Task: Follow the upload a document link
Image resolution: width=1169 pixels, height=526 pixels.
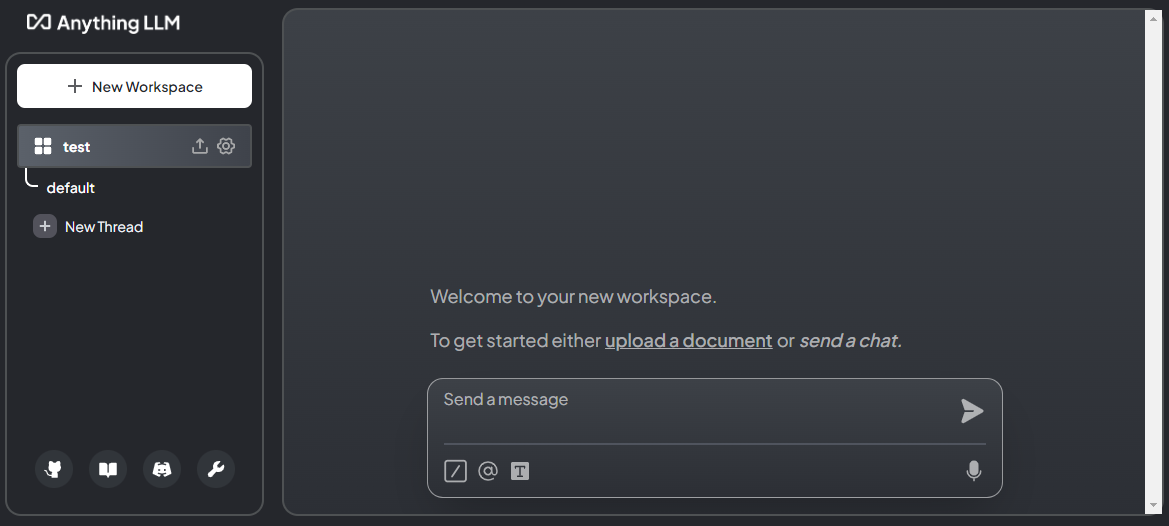Action: [688, 340]
